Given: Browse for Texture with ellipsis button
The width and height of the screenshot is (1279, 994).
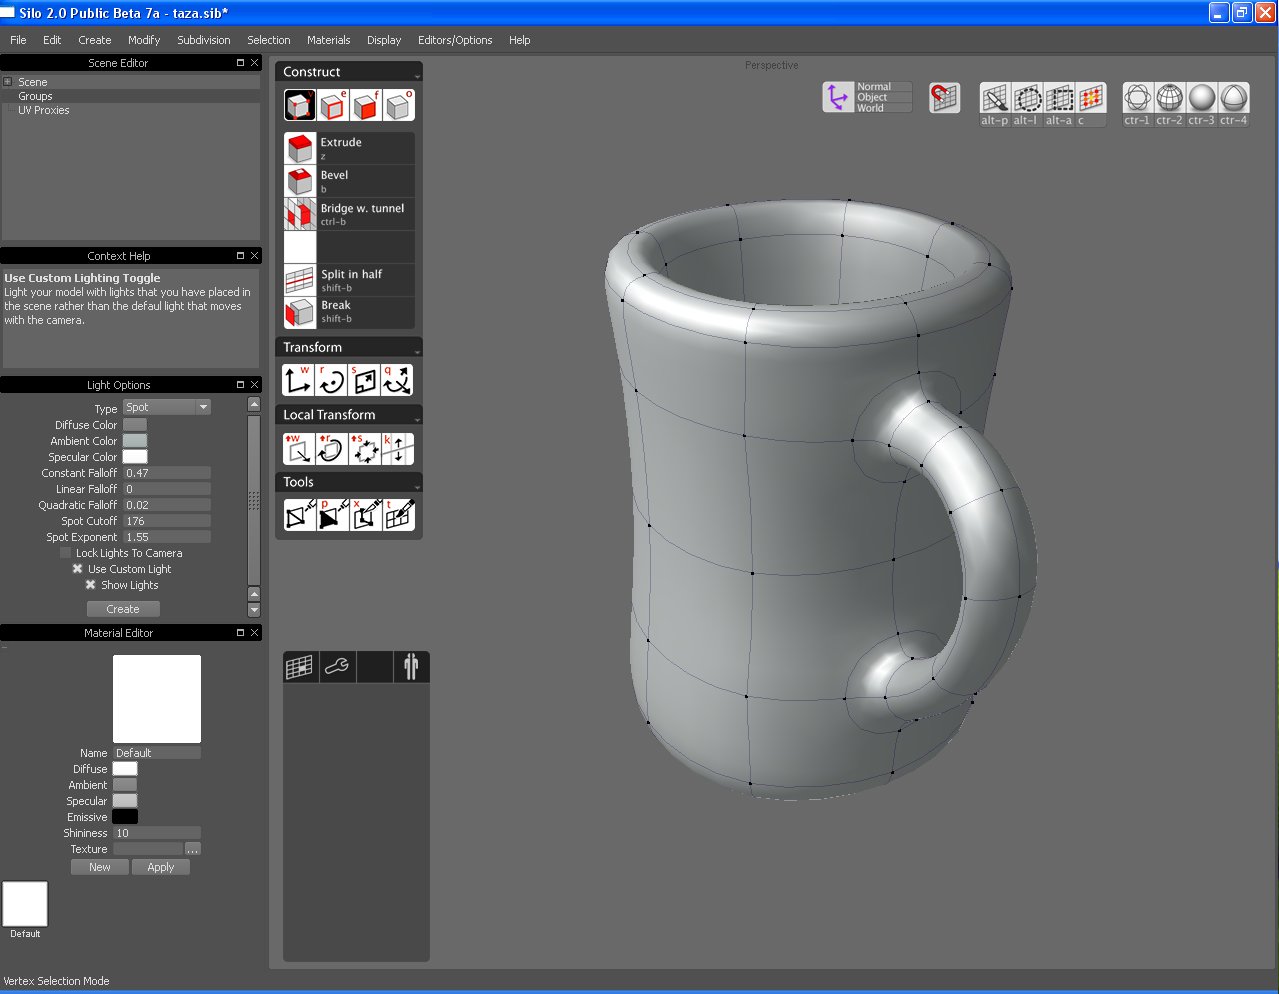Looking at the screenshot, I should click(x=193, y=849).
